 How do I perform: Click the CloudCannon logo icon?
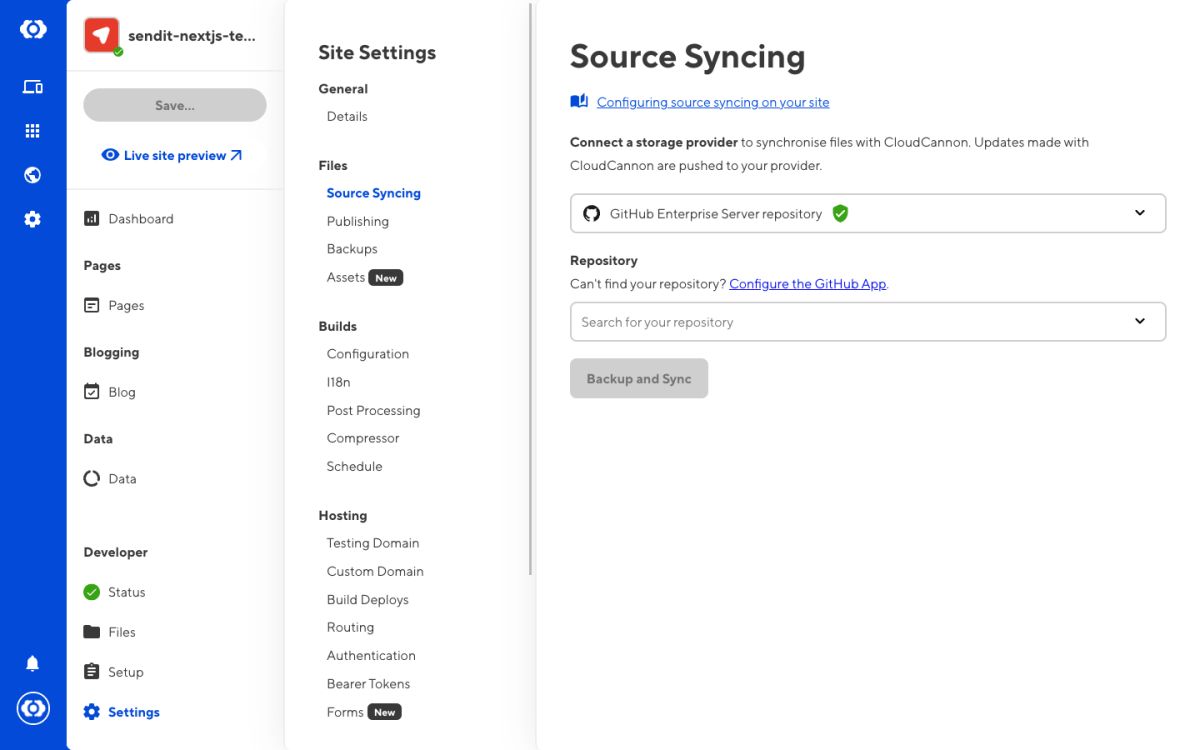point(33,30)
